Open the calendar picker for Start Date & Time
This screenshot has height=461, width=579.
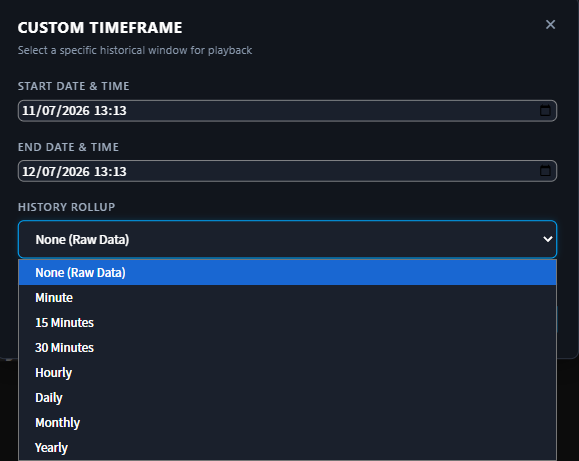point(545,110)
